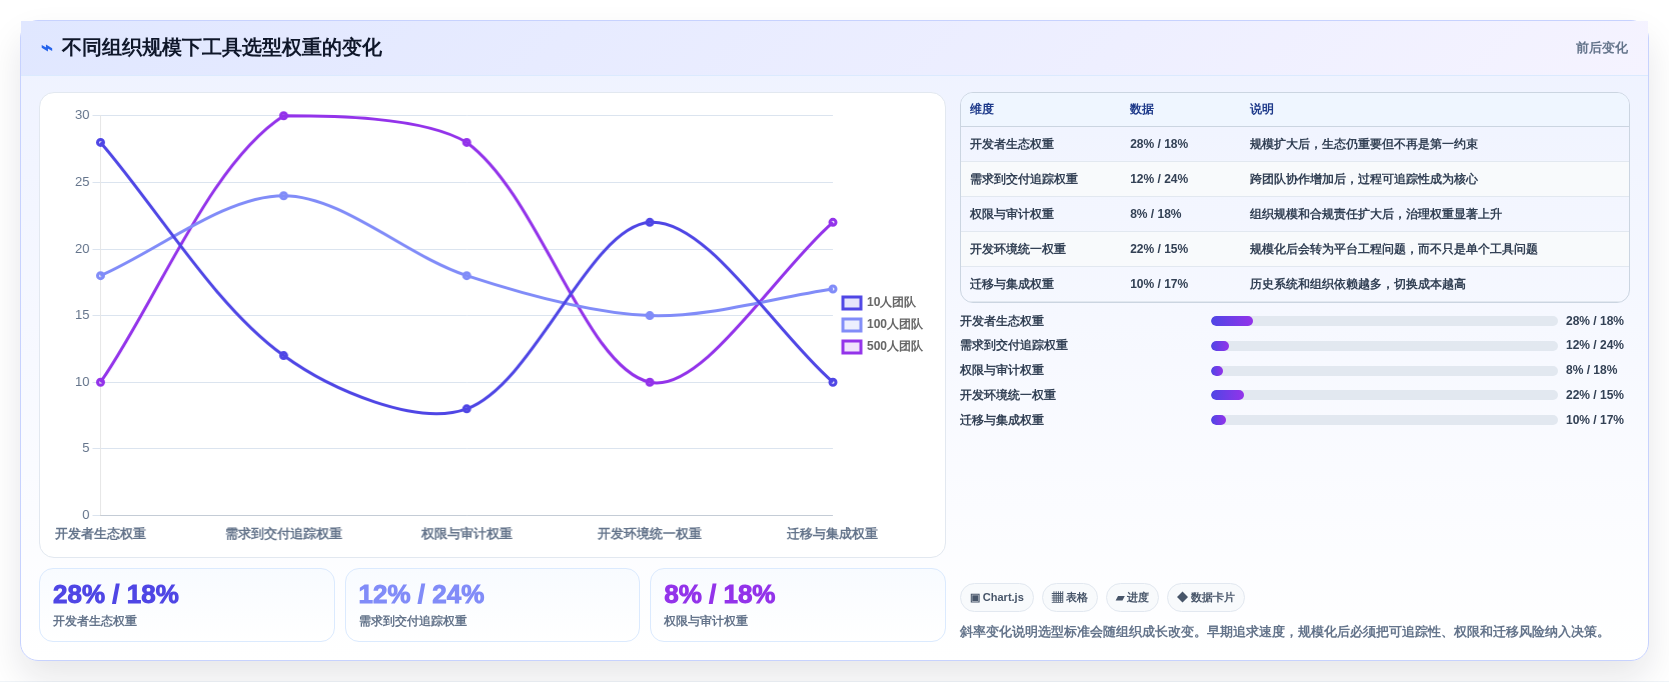This screenshot has width=1669, height=682.
Task: Open the 8% / 18% 权限与审计权重 stat card
Action: pos(798,605)
